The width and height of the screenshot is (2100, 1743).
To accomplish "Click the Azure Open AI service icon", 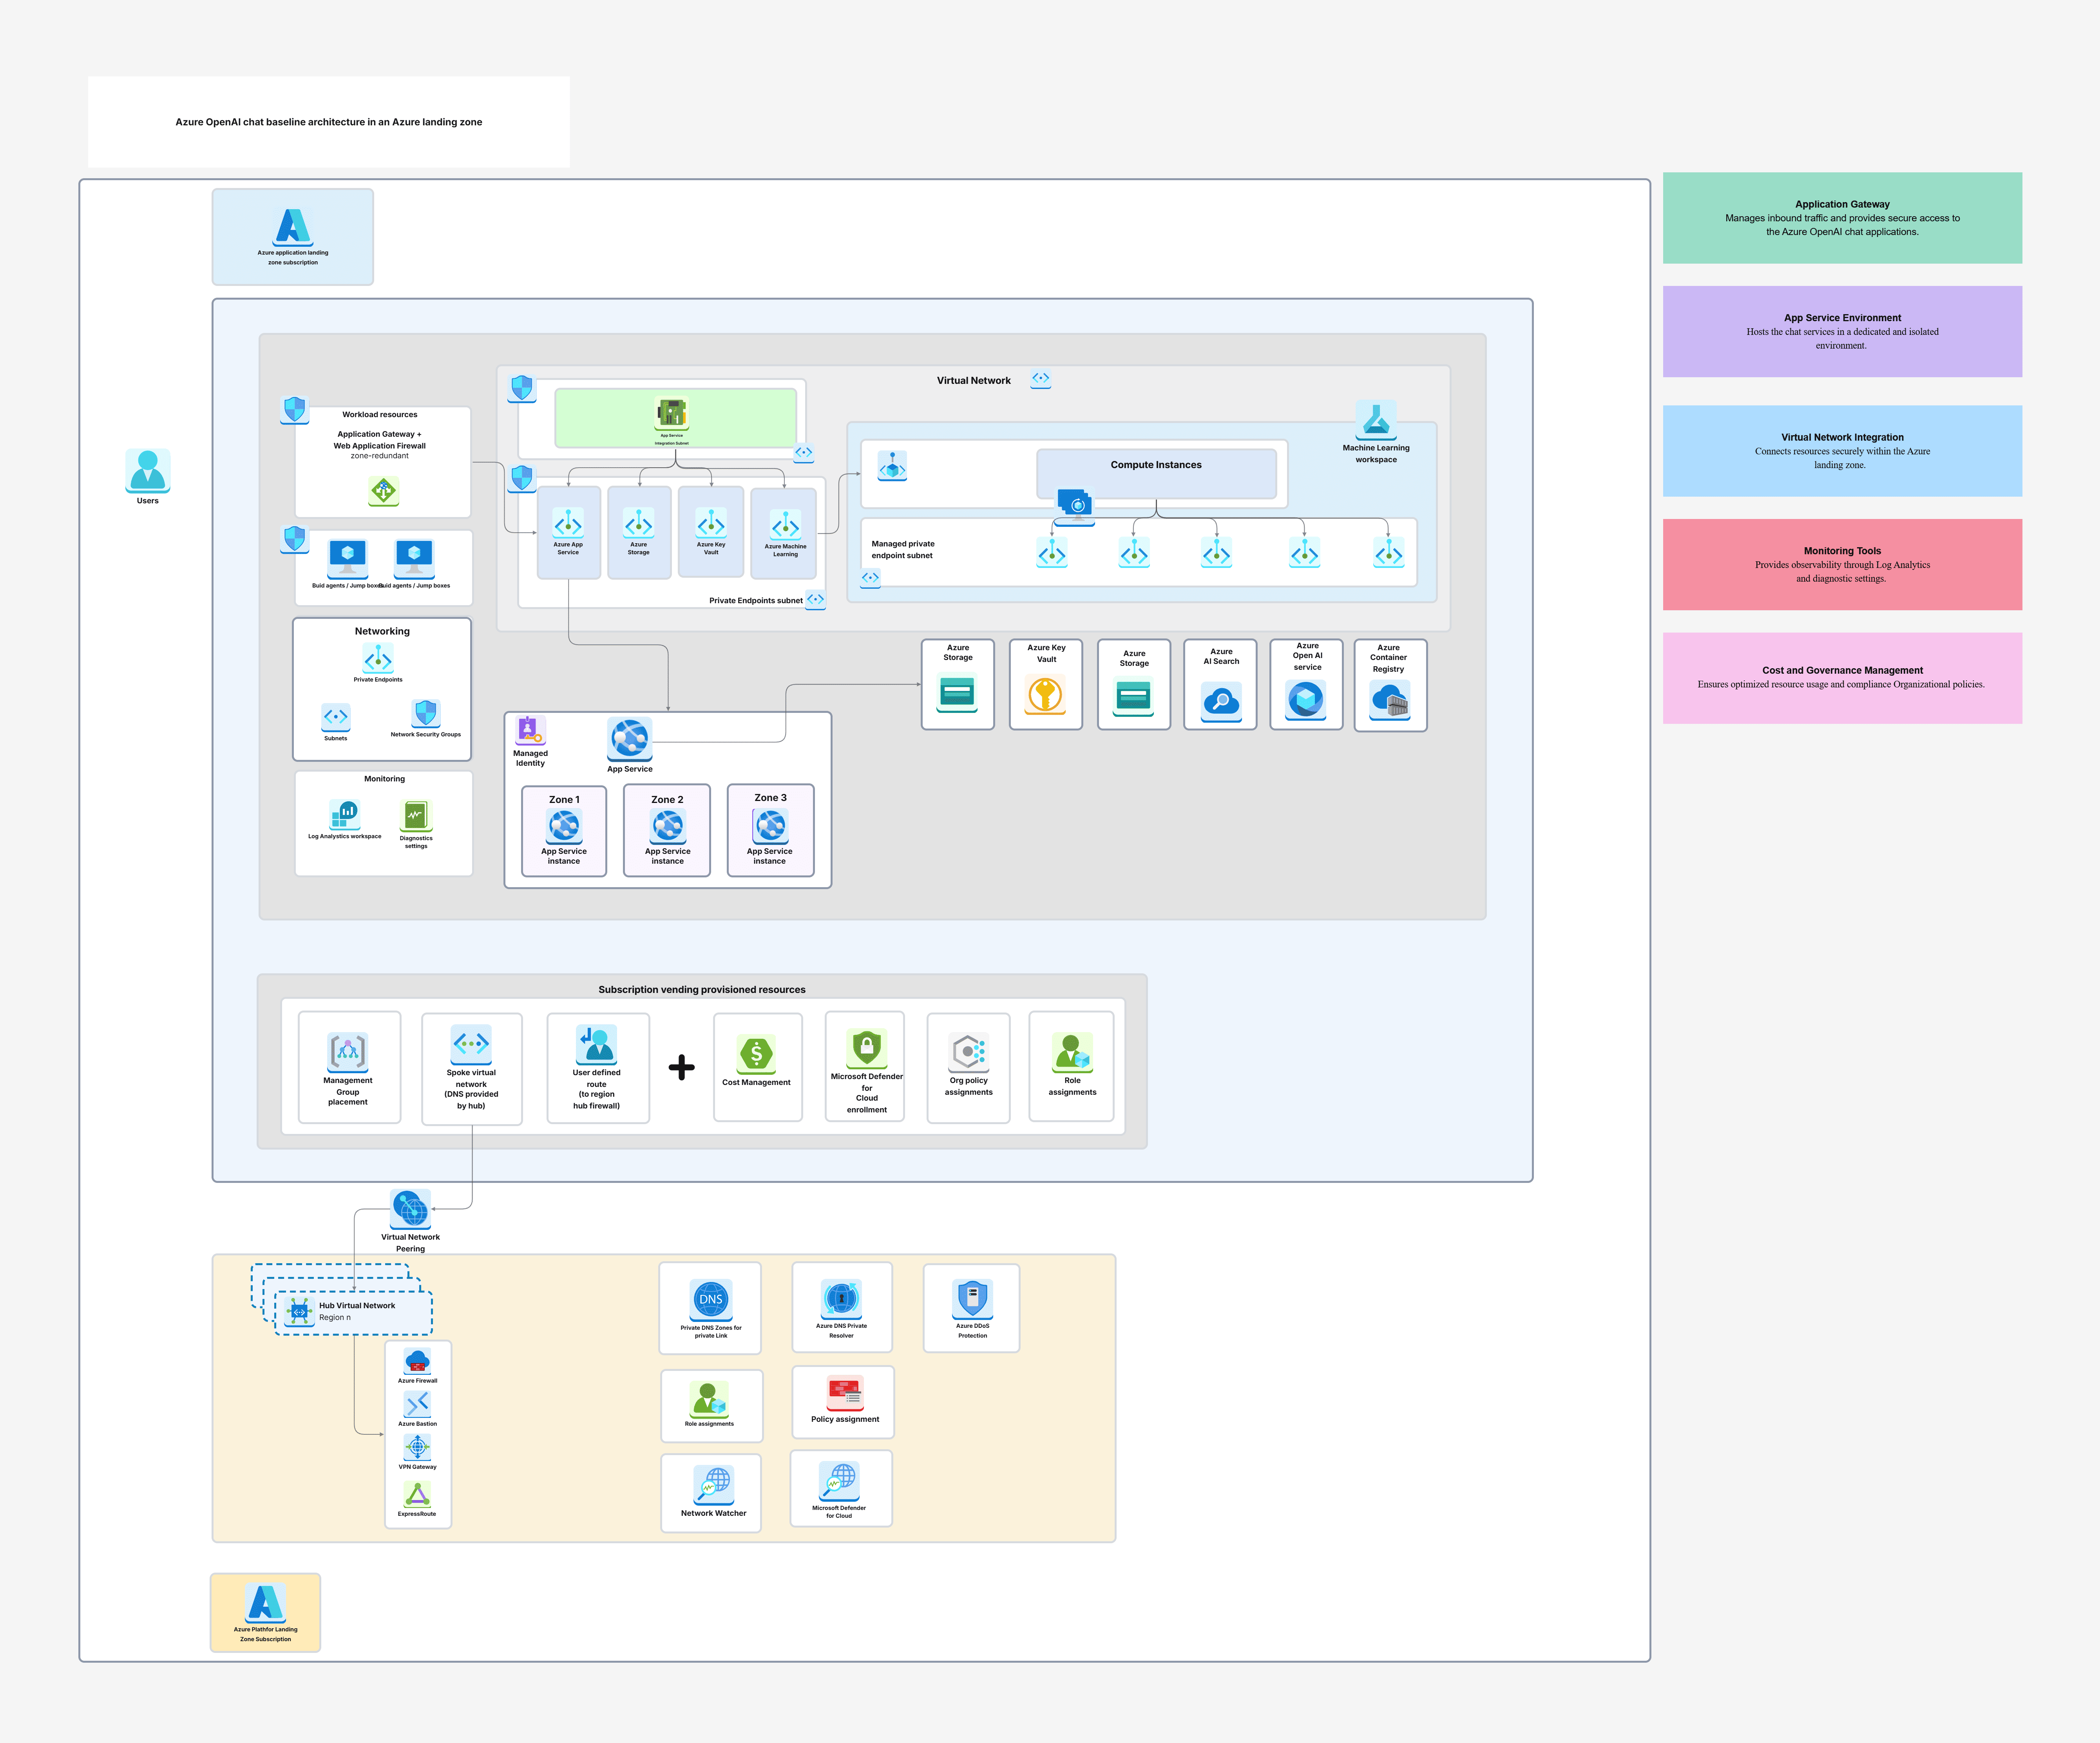I will pos(1306,699).
